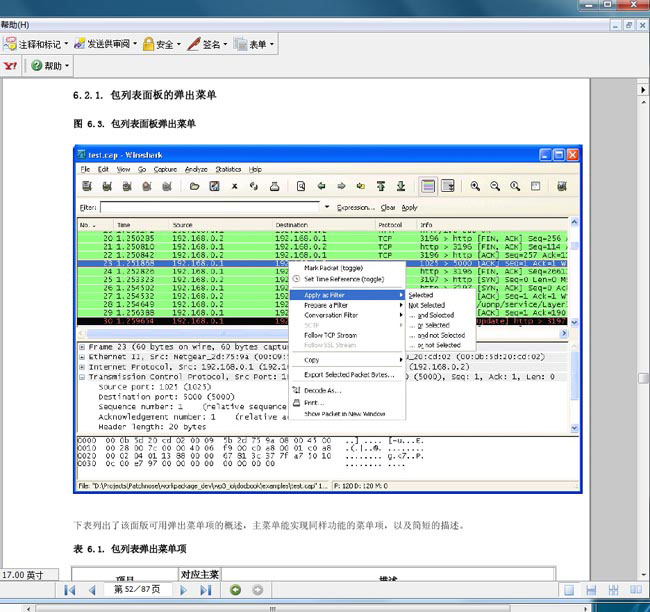Open the Capture menu in Wireshark
The width and height of the screenshot is (650, 612).
[x=165, y=169]
